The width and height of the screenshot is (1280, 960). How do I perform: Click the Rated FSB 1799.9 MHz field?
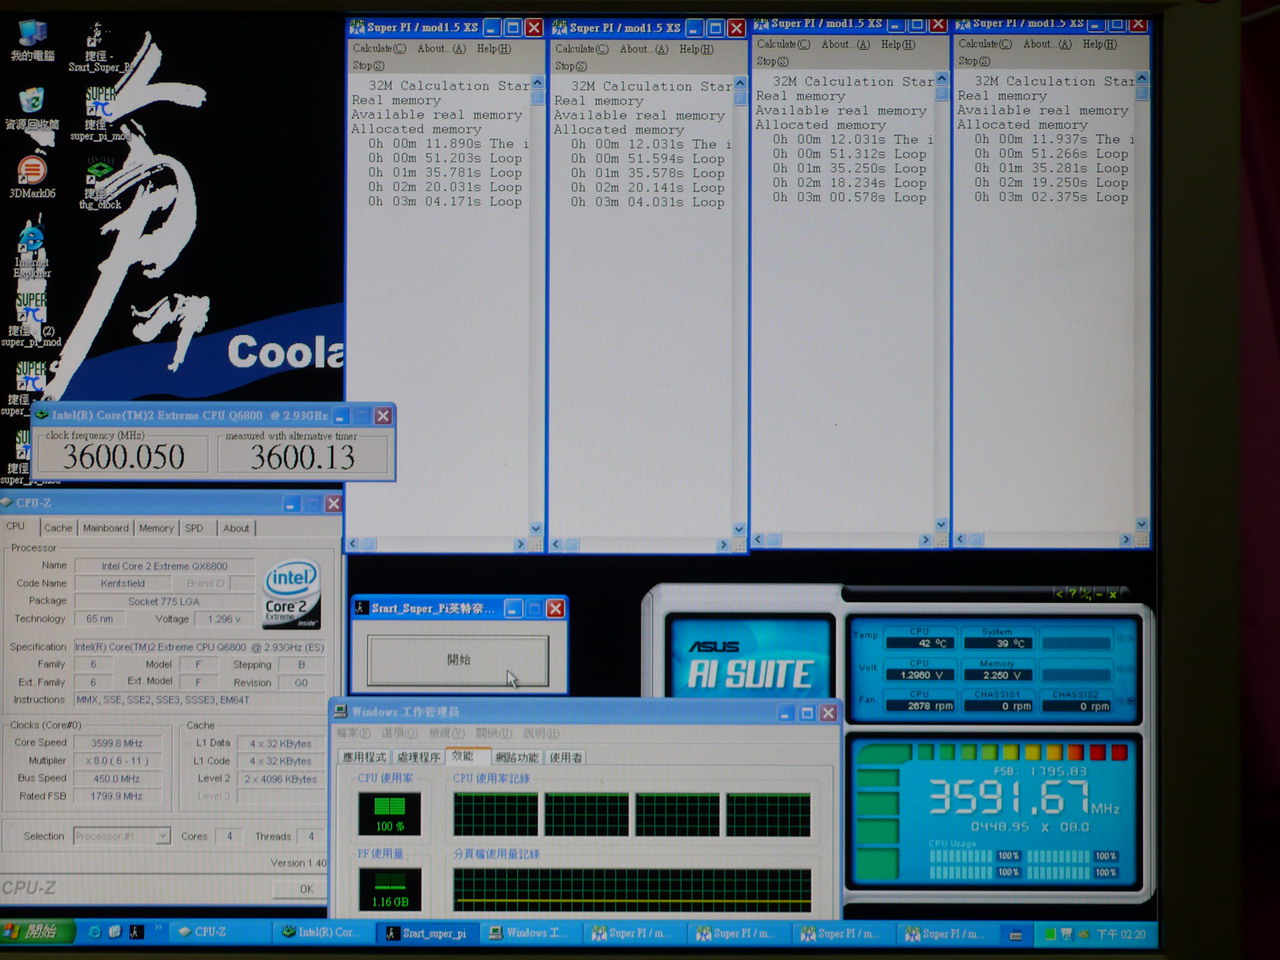coord(116,796)
